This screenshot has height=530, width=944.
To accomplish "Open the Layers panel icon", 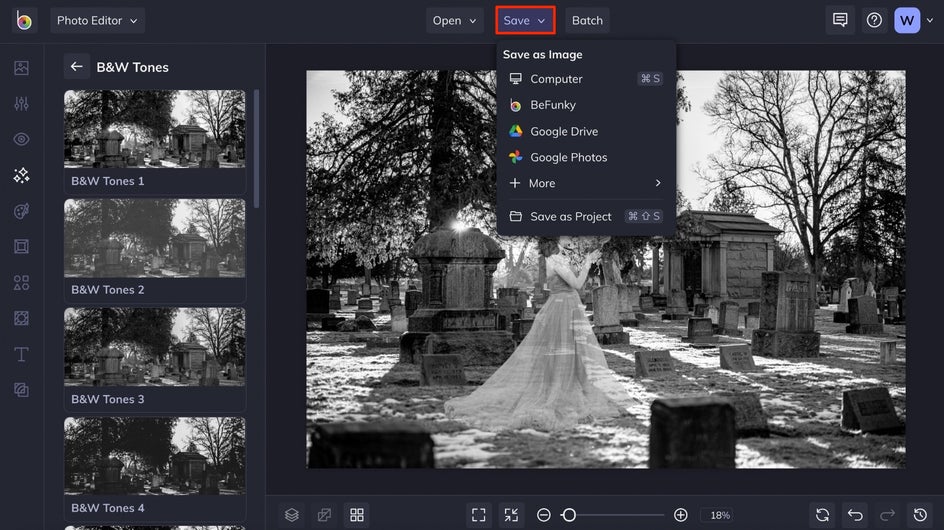I will click(x=292, y=515).
